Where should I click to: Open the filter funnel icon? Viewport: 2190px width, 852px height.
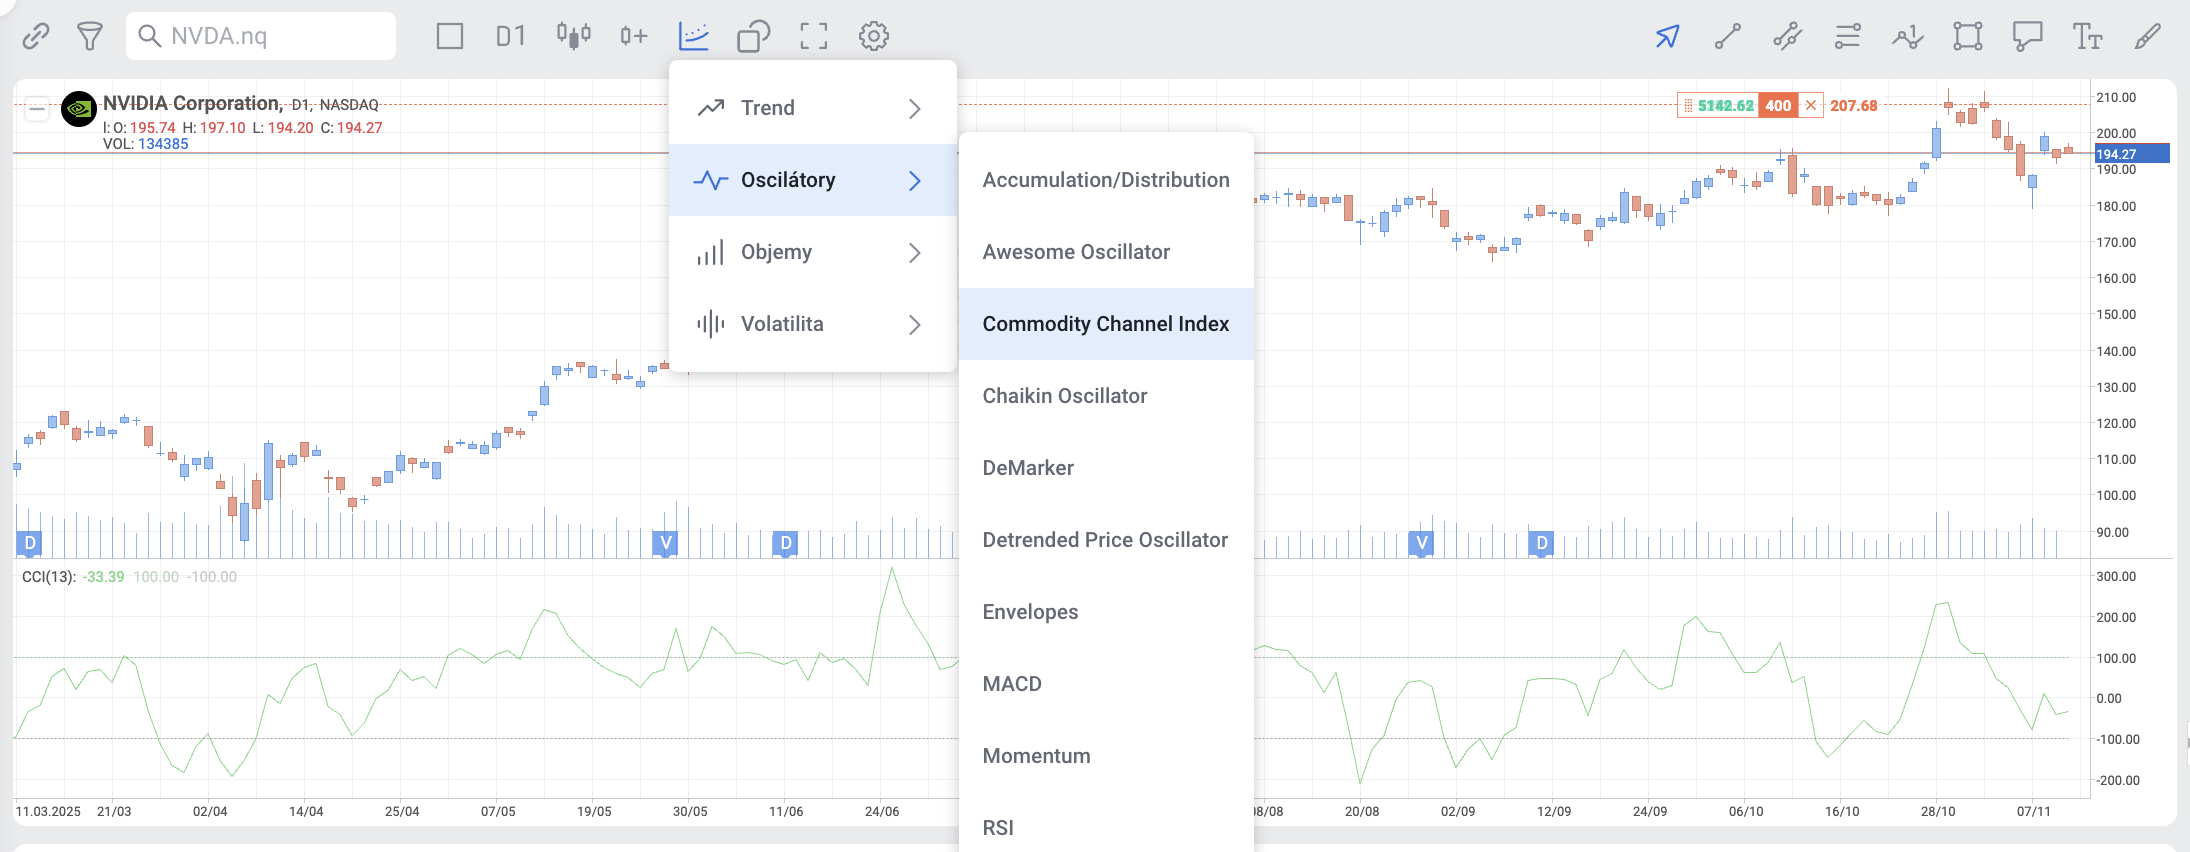coord(90,37)
